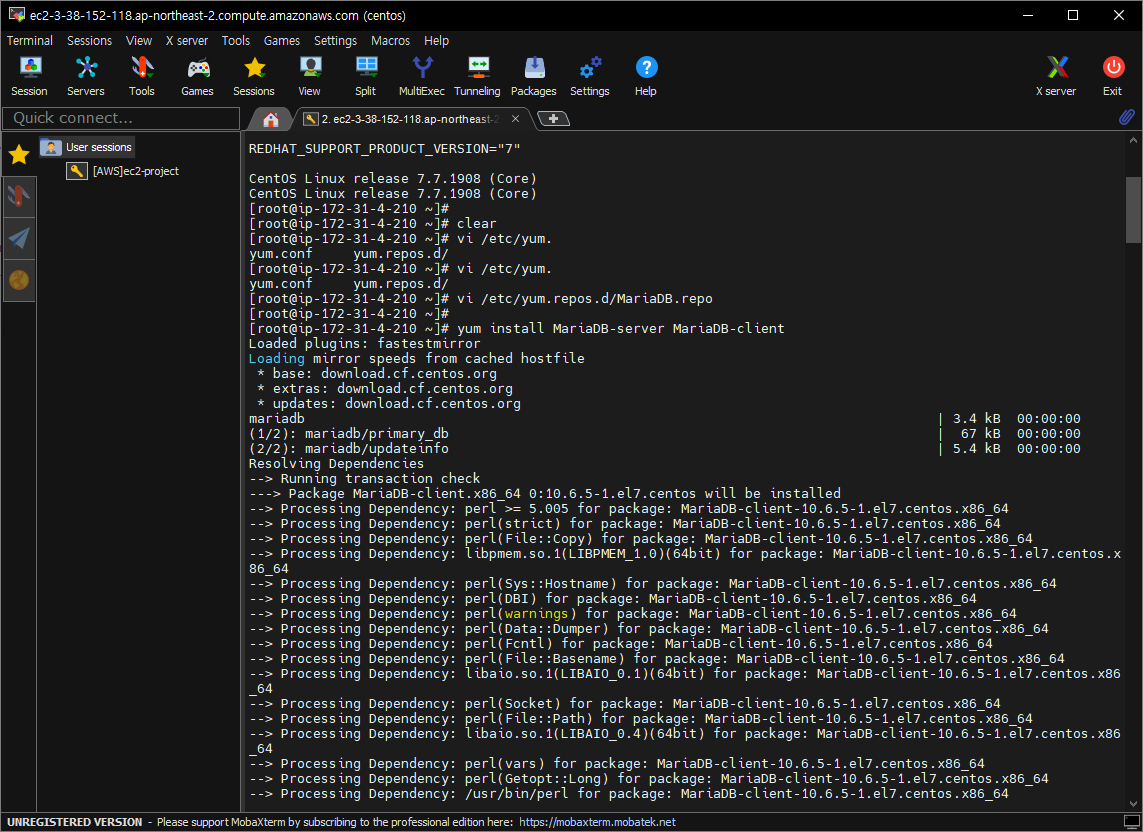
Task: Open the Servers toolbar icon
Action: tap(86, 76)
